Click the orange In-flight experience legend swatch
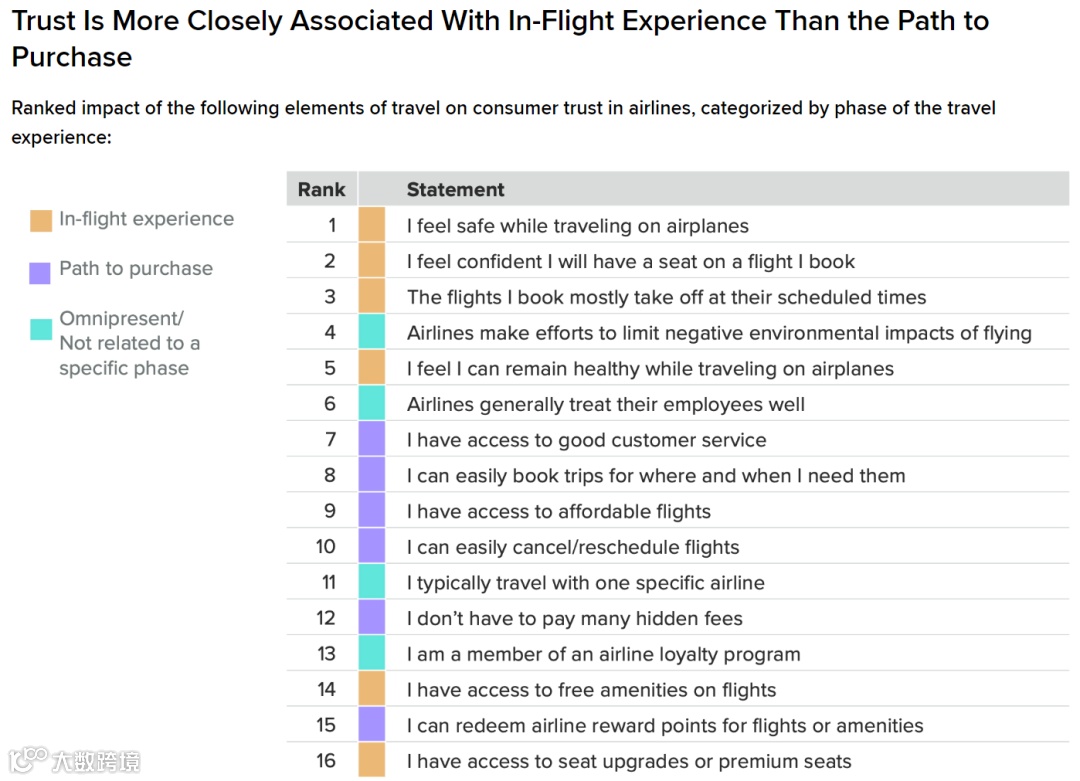This screenshot has height=781, width=1080. click(x=40, y=220)
